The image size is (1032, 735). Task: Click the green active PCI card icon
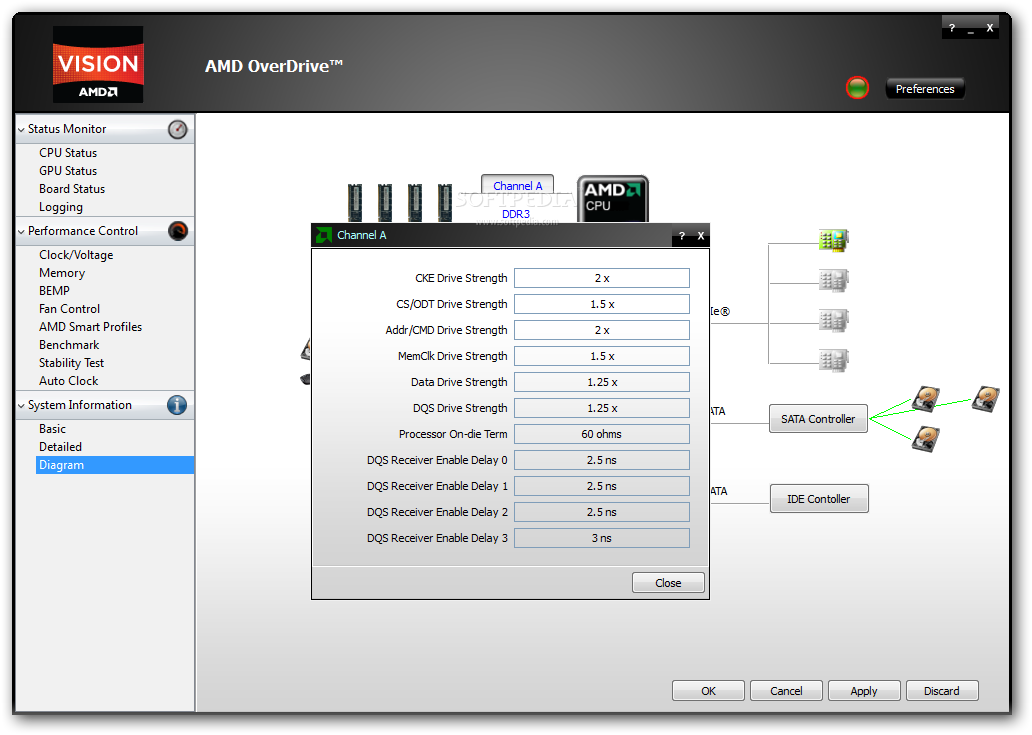[x=833, y=240]
